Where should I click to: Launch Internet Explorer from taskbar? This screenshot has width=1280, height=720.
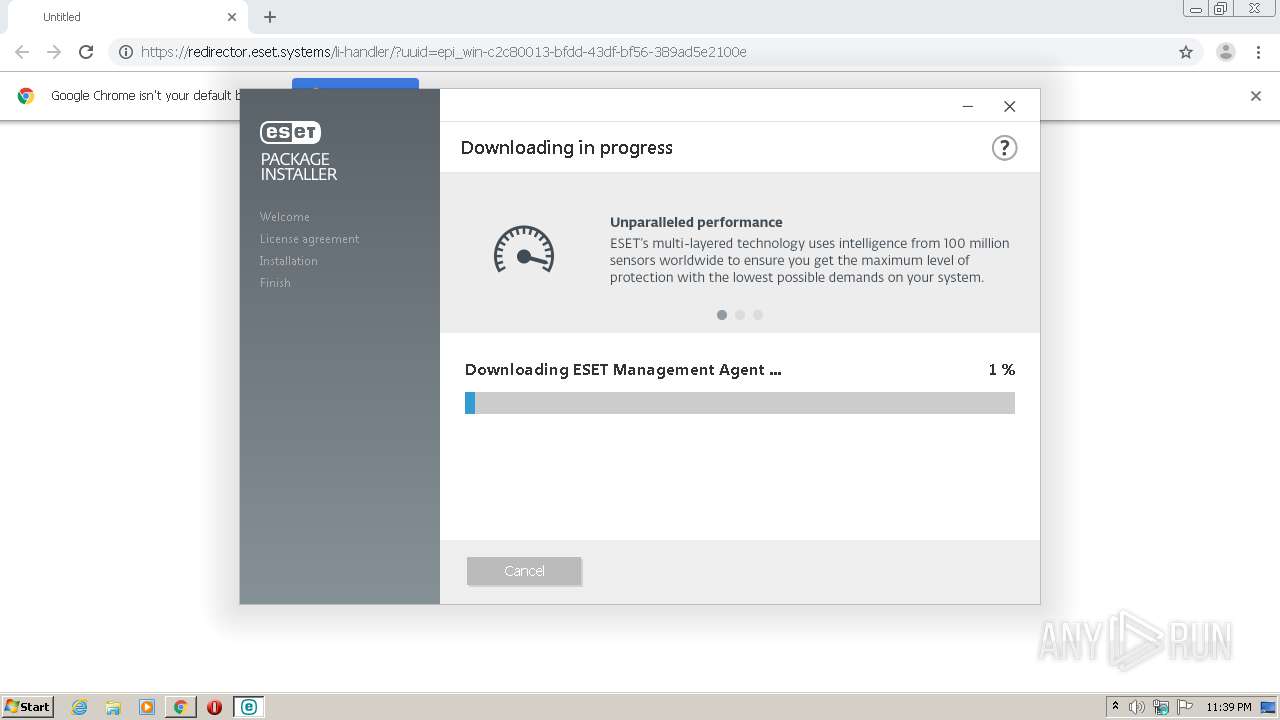coord(80,707)
